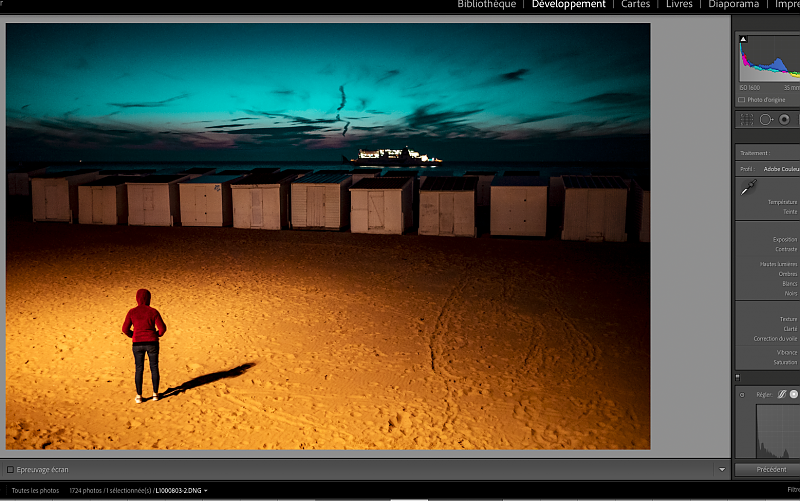Click the tone curve target adjustment icon
The width and height of the screenshot is (800, 501).
point(742,395)
